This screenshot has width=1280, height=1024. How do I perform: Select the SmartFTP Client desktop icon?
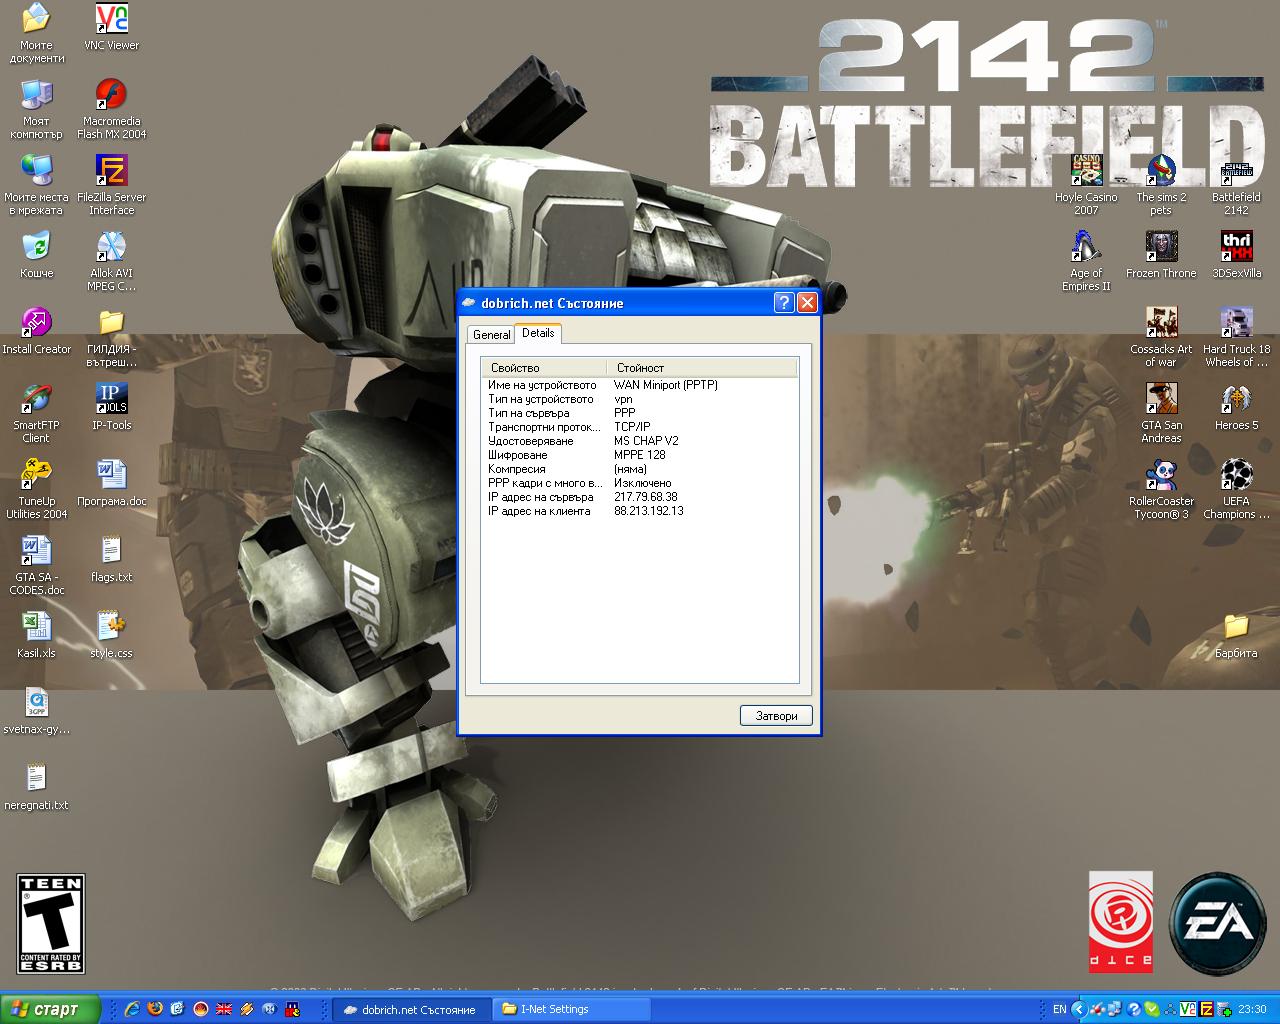(37, 414)
